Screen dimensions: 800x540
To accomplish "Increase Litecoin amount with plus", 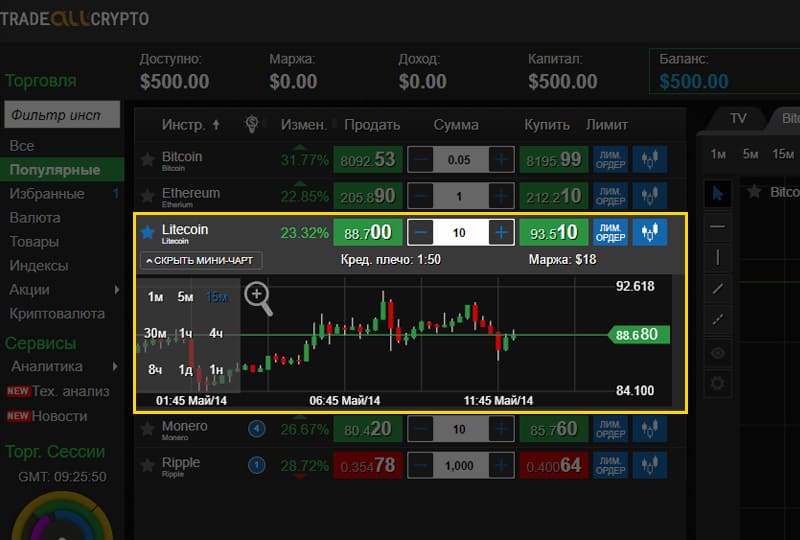I will [501, 233].
